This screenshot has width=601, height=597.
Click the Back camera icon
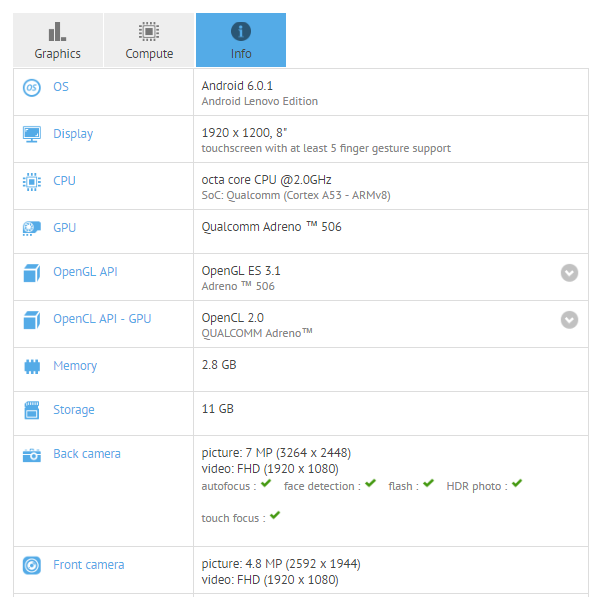[x=32, y=455]
